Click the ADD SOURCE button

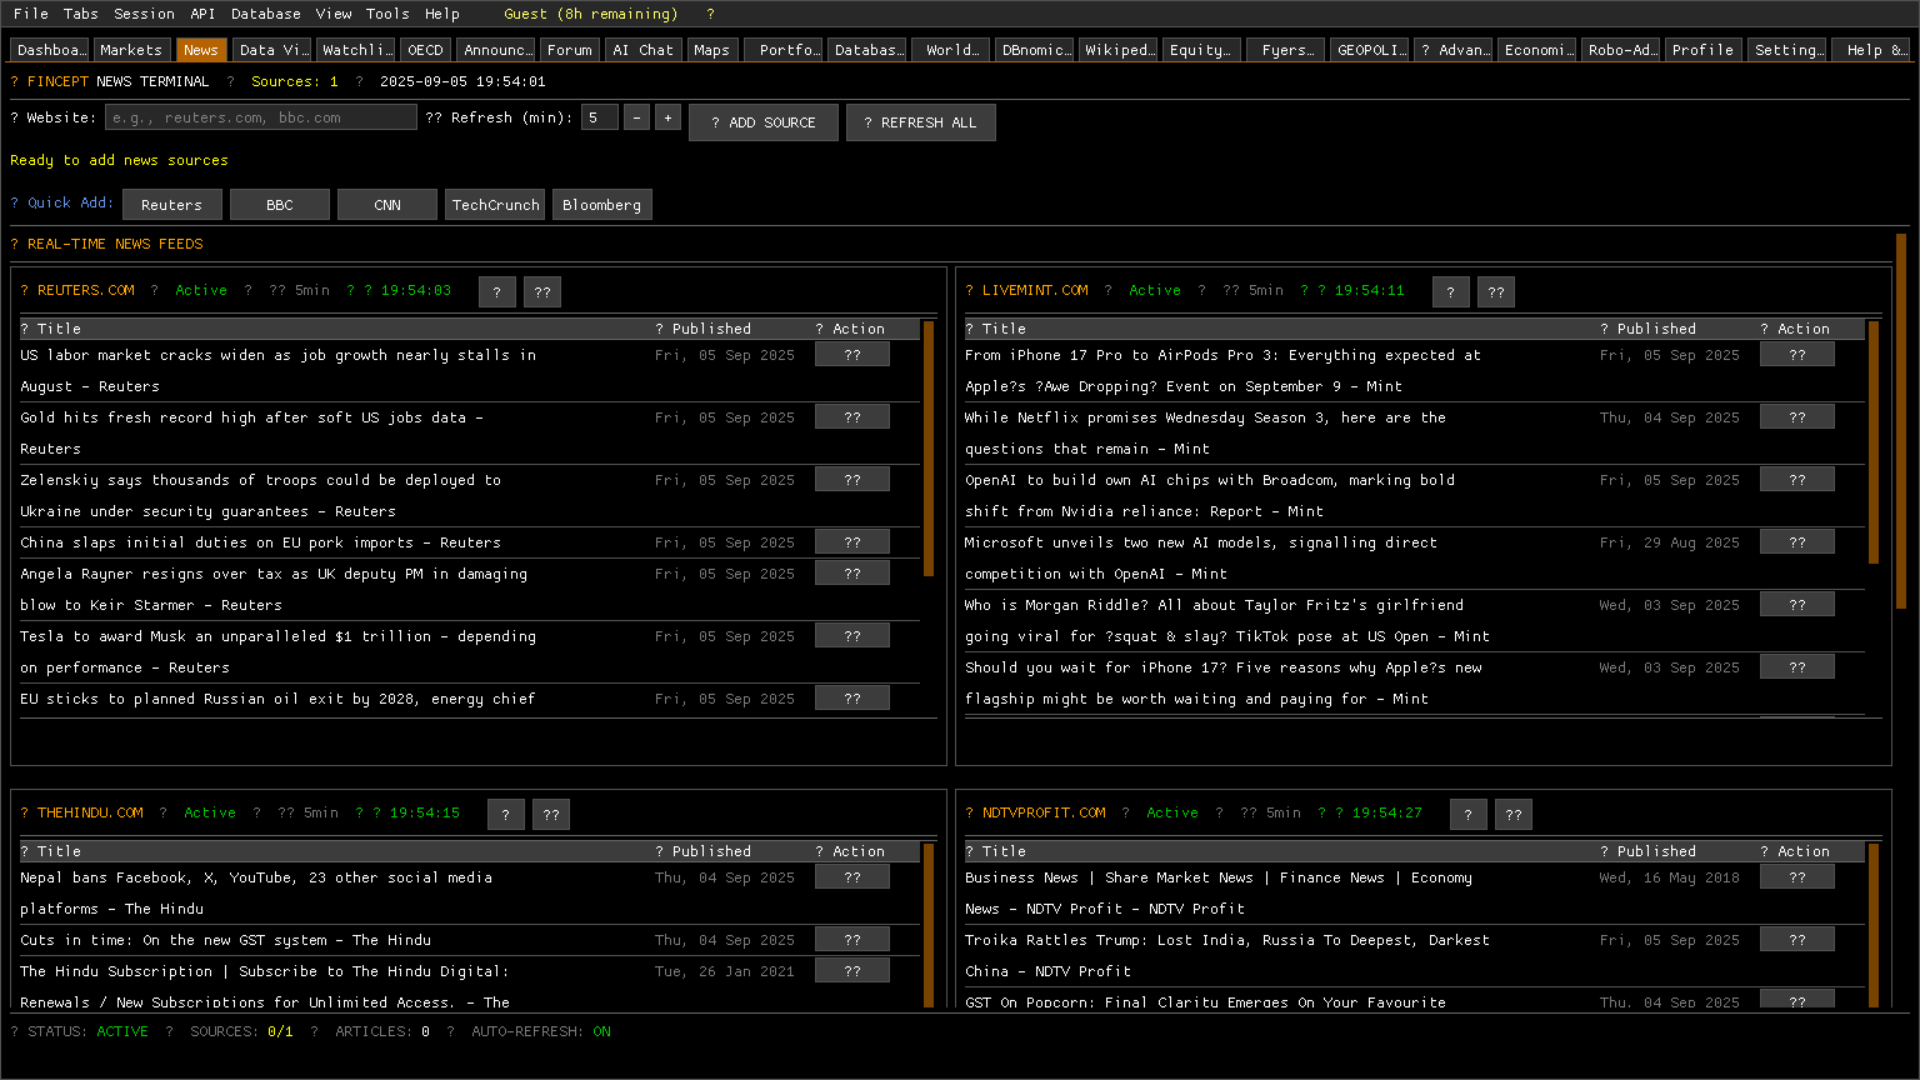(763, 122)
